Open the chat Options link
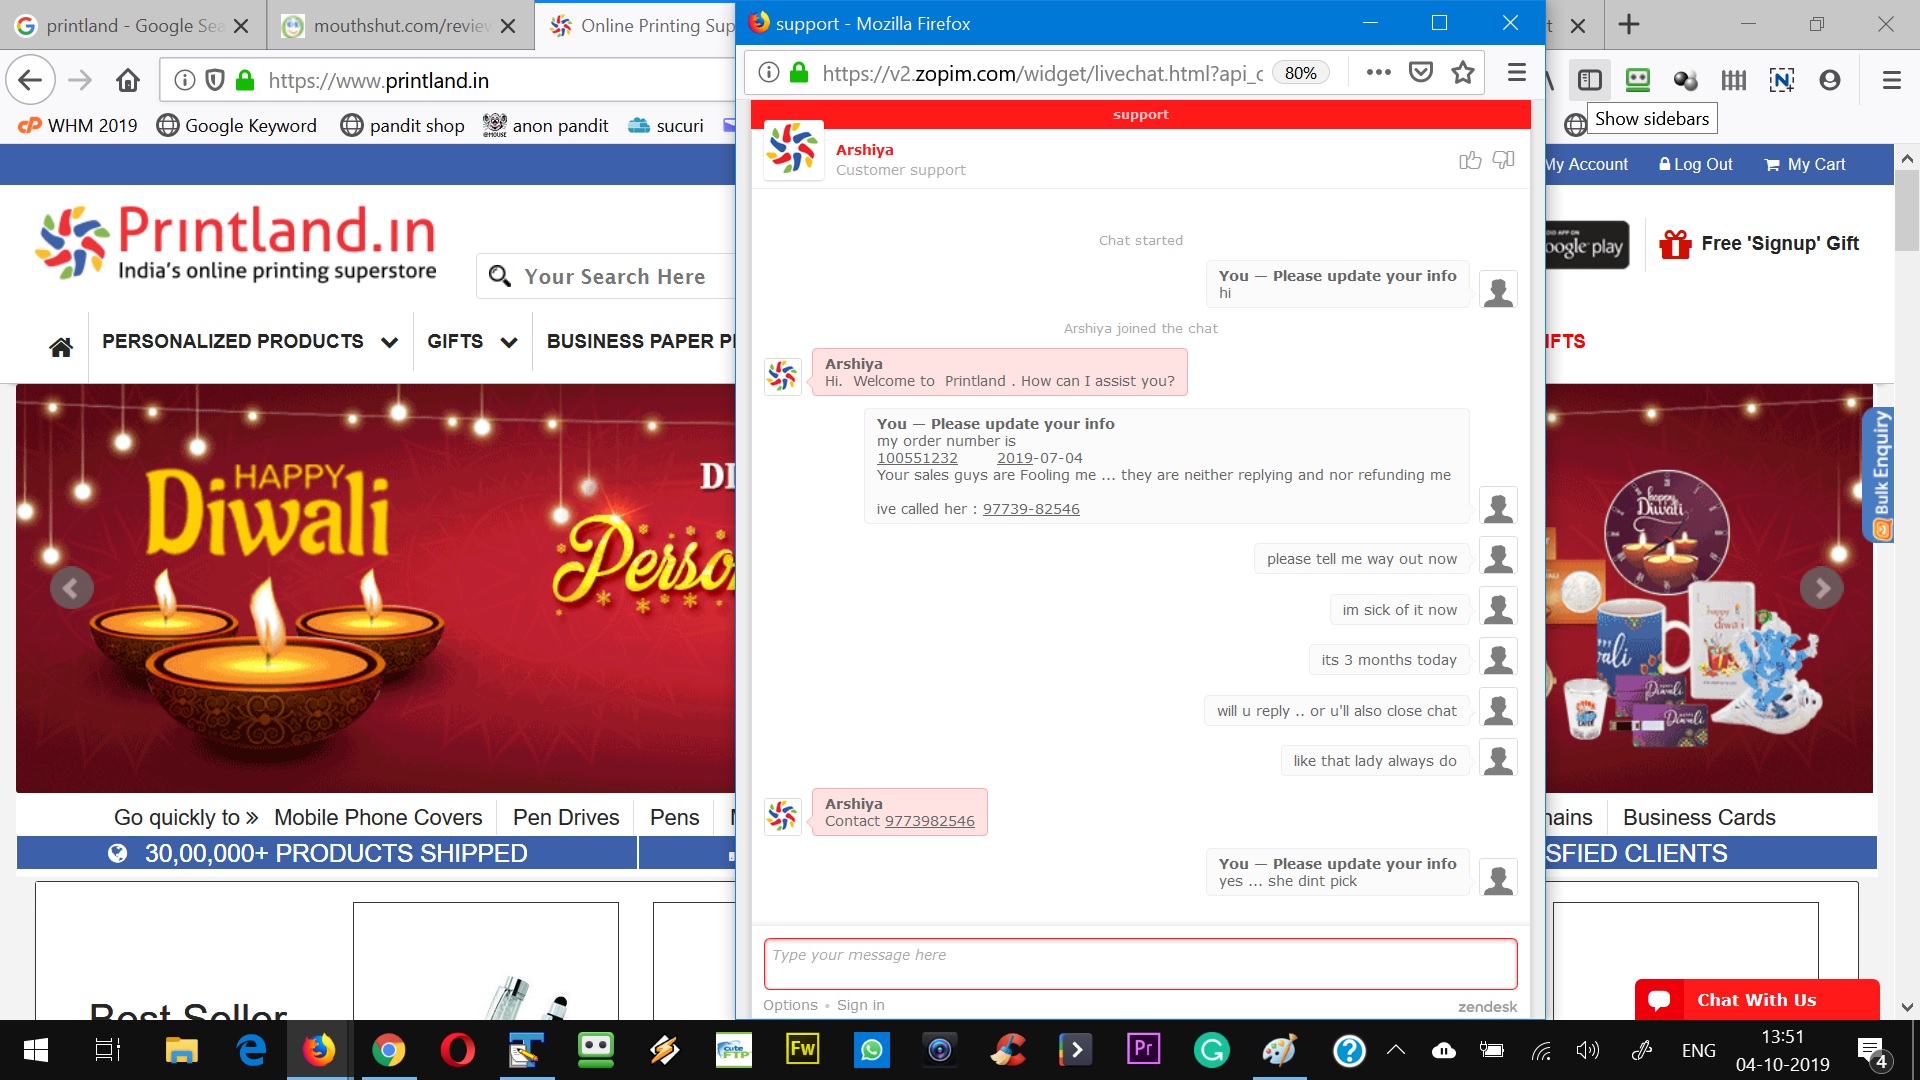Viewport: 1920px width, 1080px height. (790, 1005)
